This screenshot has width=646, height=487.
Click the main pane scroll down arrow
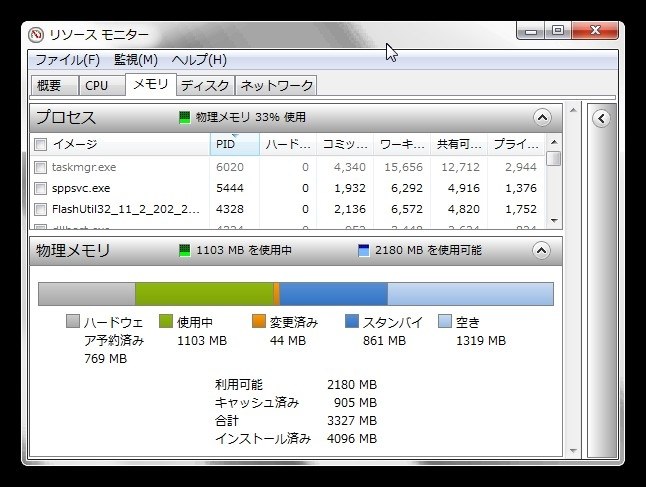tap(573, 451)
